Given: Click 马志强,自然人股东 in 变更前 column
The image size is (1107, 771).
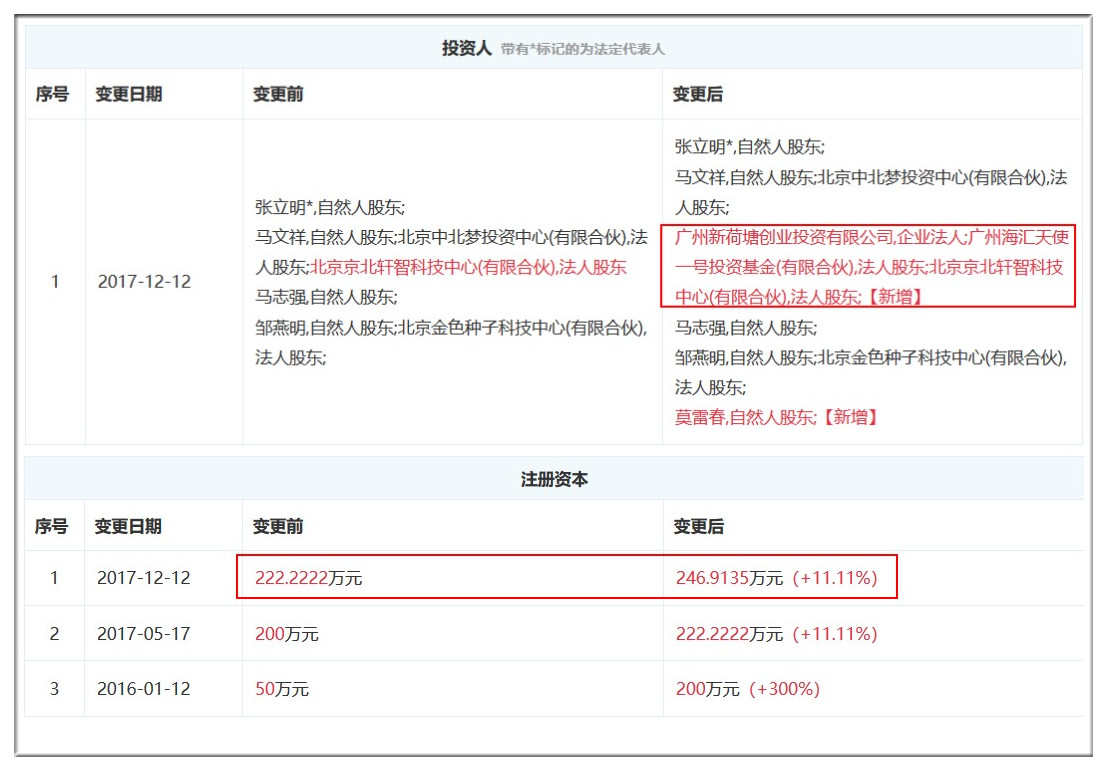Looking at the screenshot, I should (326, 297).
